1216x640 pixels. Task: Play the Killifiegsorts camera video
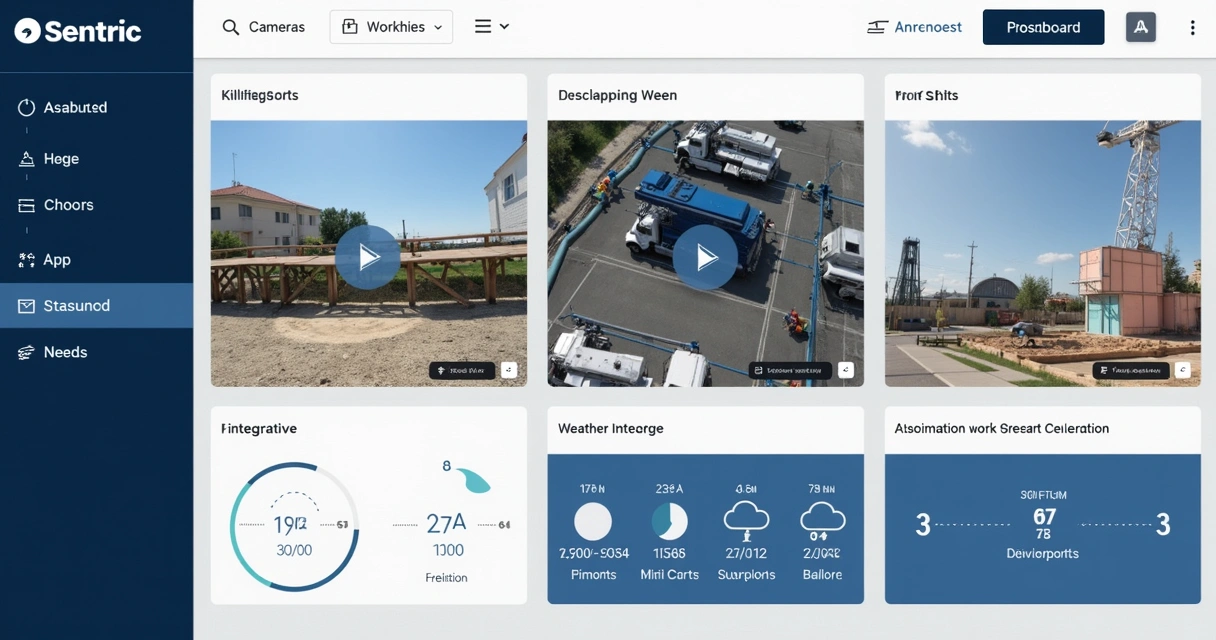pos(368,257)
